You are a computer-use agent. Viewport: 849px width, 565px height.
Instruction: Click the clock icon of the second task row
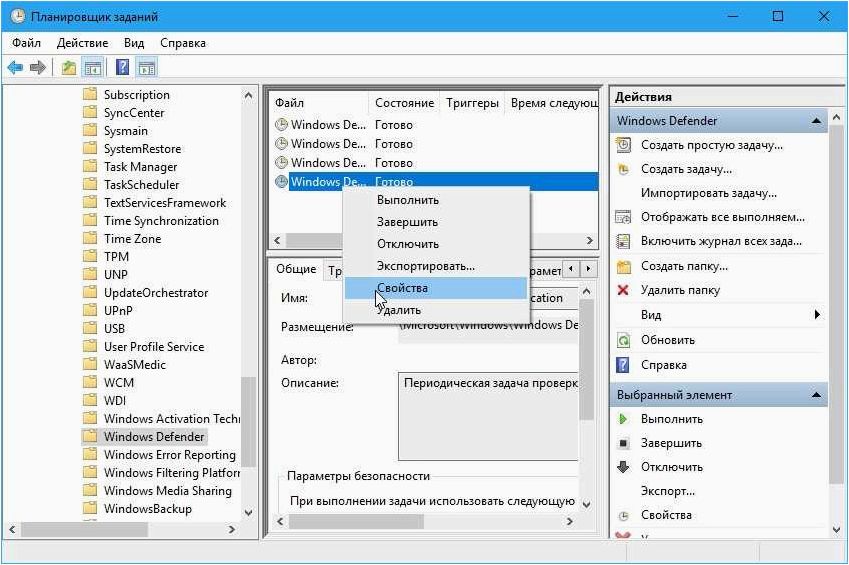[281, 144]
